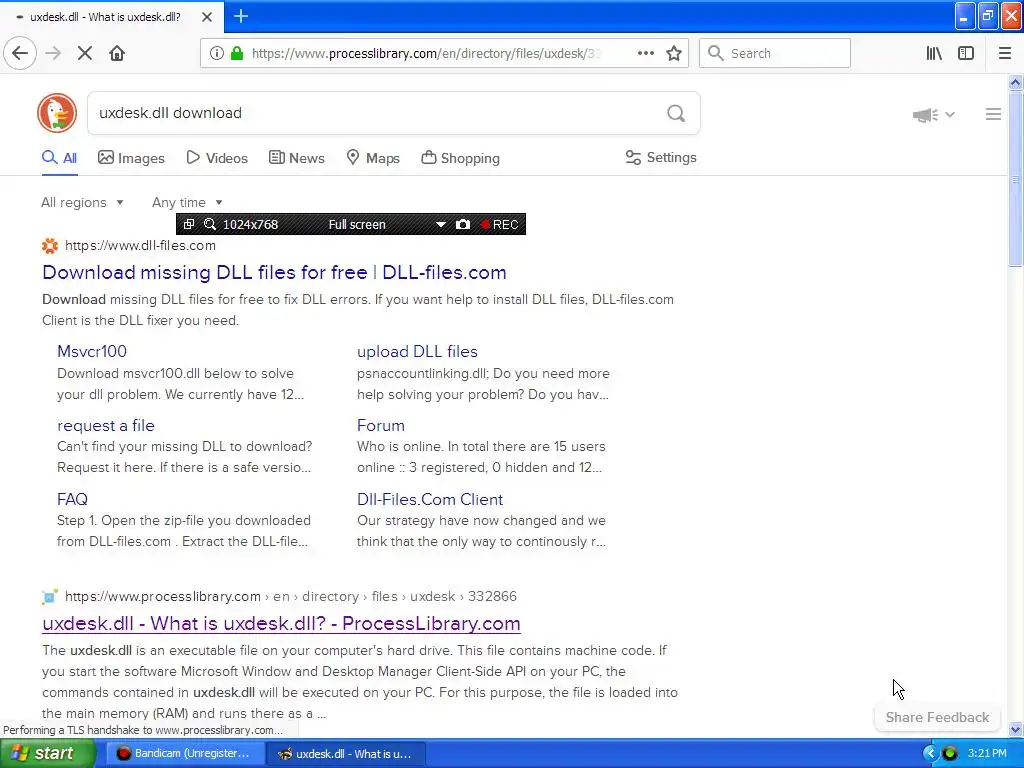
Task: Open the request a file sublink
Action: pos(106,426)
